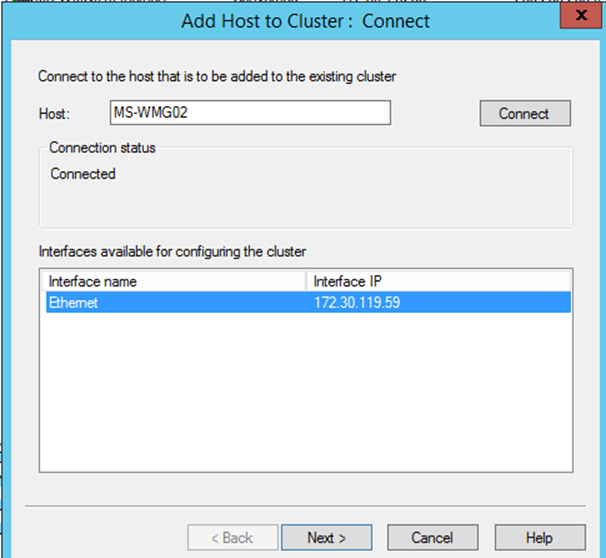Click divider between Interface name and IP headers
Screen dimensions: 606x558
(306, 281)
